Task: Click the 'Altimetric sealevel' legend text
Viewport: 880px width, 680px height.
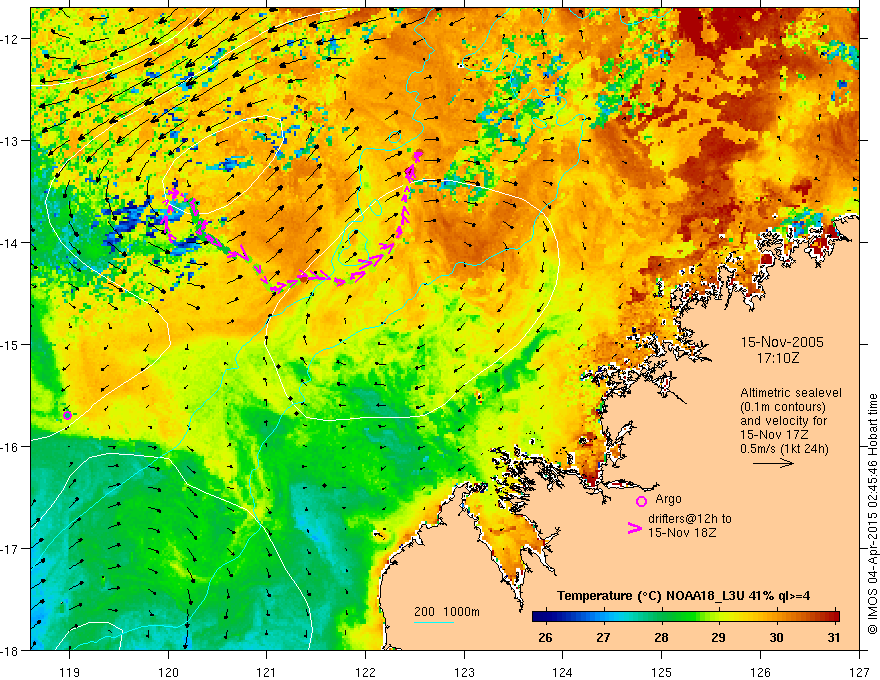Action: pos(791,393)
